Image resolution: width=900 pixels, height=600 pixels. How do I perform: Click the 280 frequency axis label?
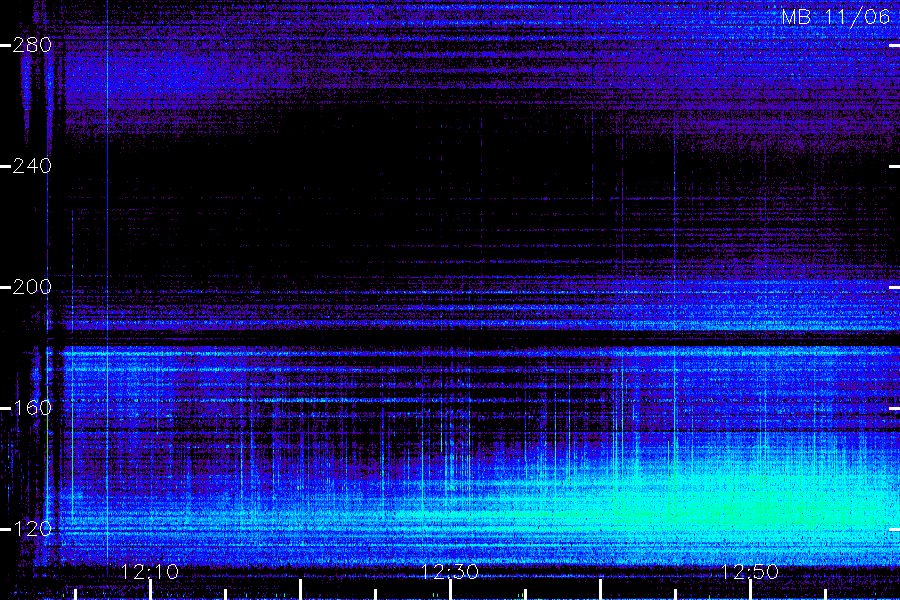[x=32, y=45]
